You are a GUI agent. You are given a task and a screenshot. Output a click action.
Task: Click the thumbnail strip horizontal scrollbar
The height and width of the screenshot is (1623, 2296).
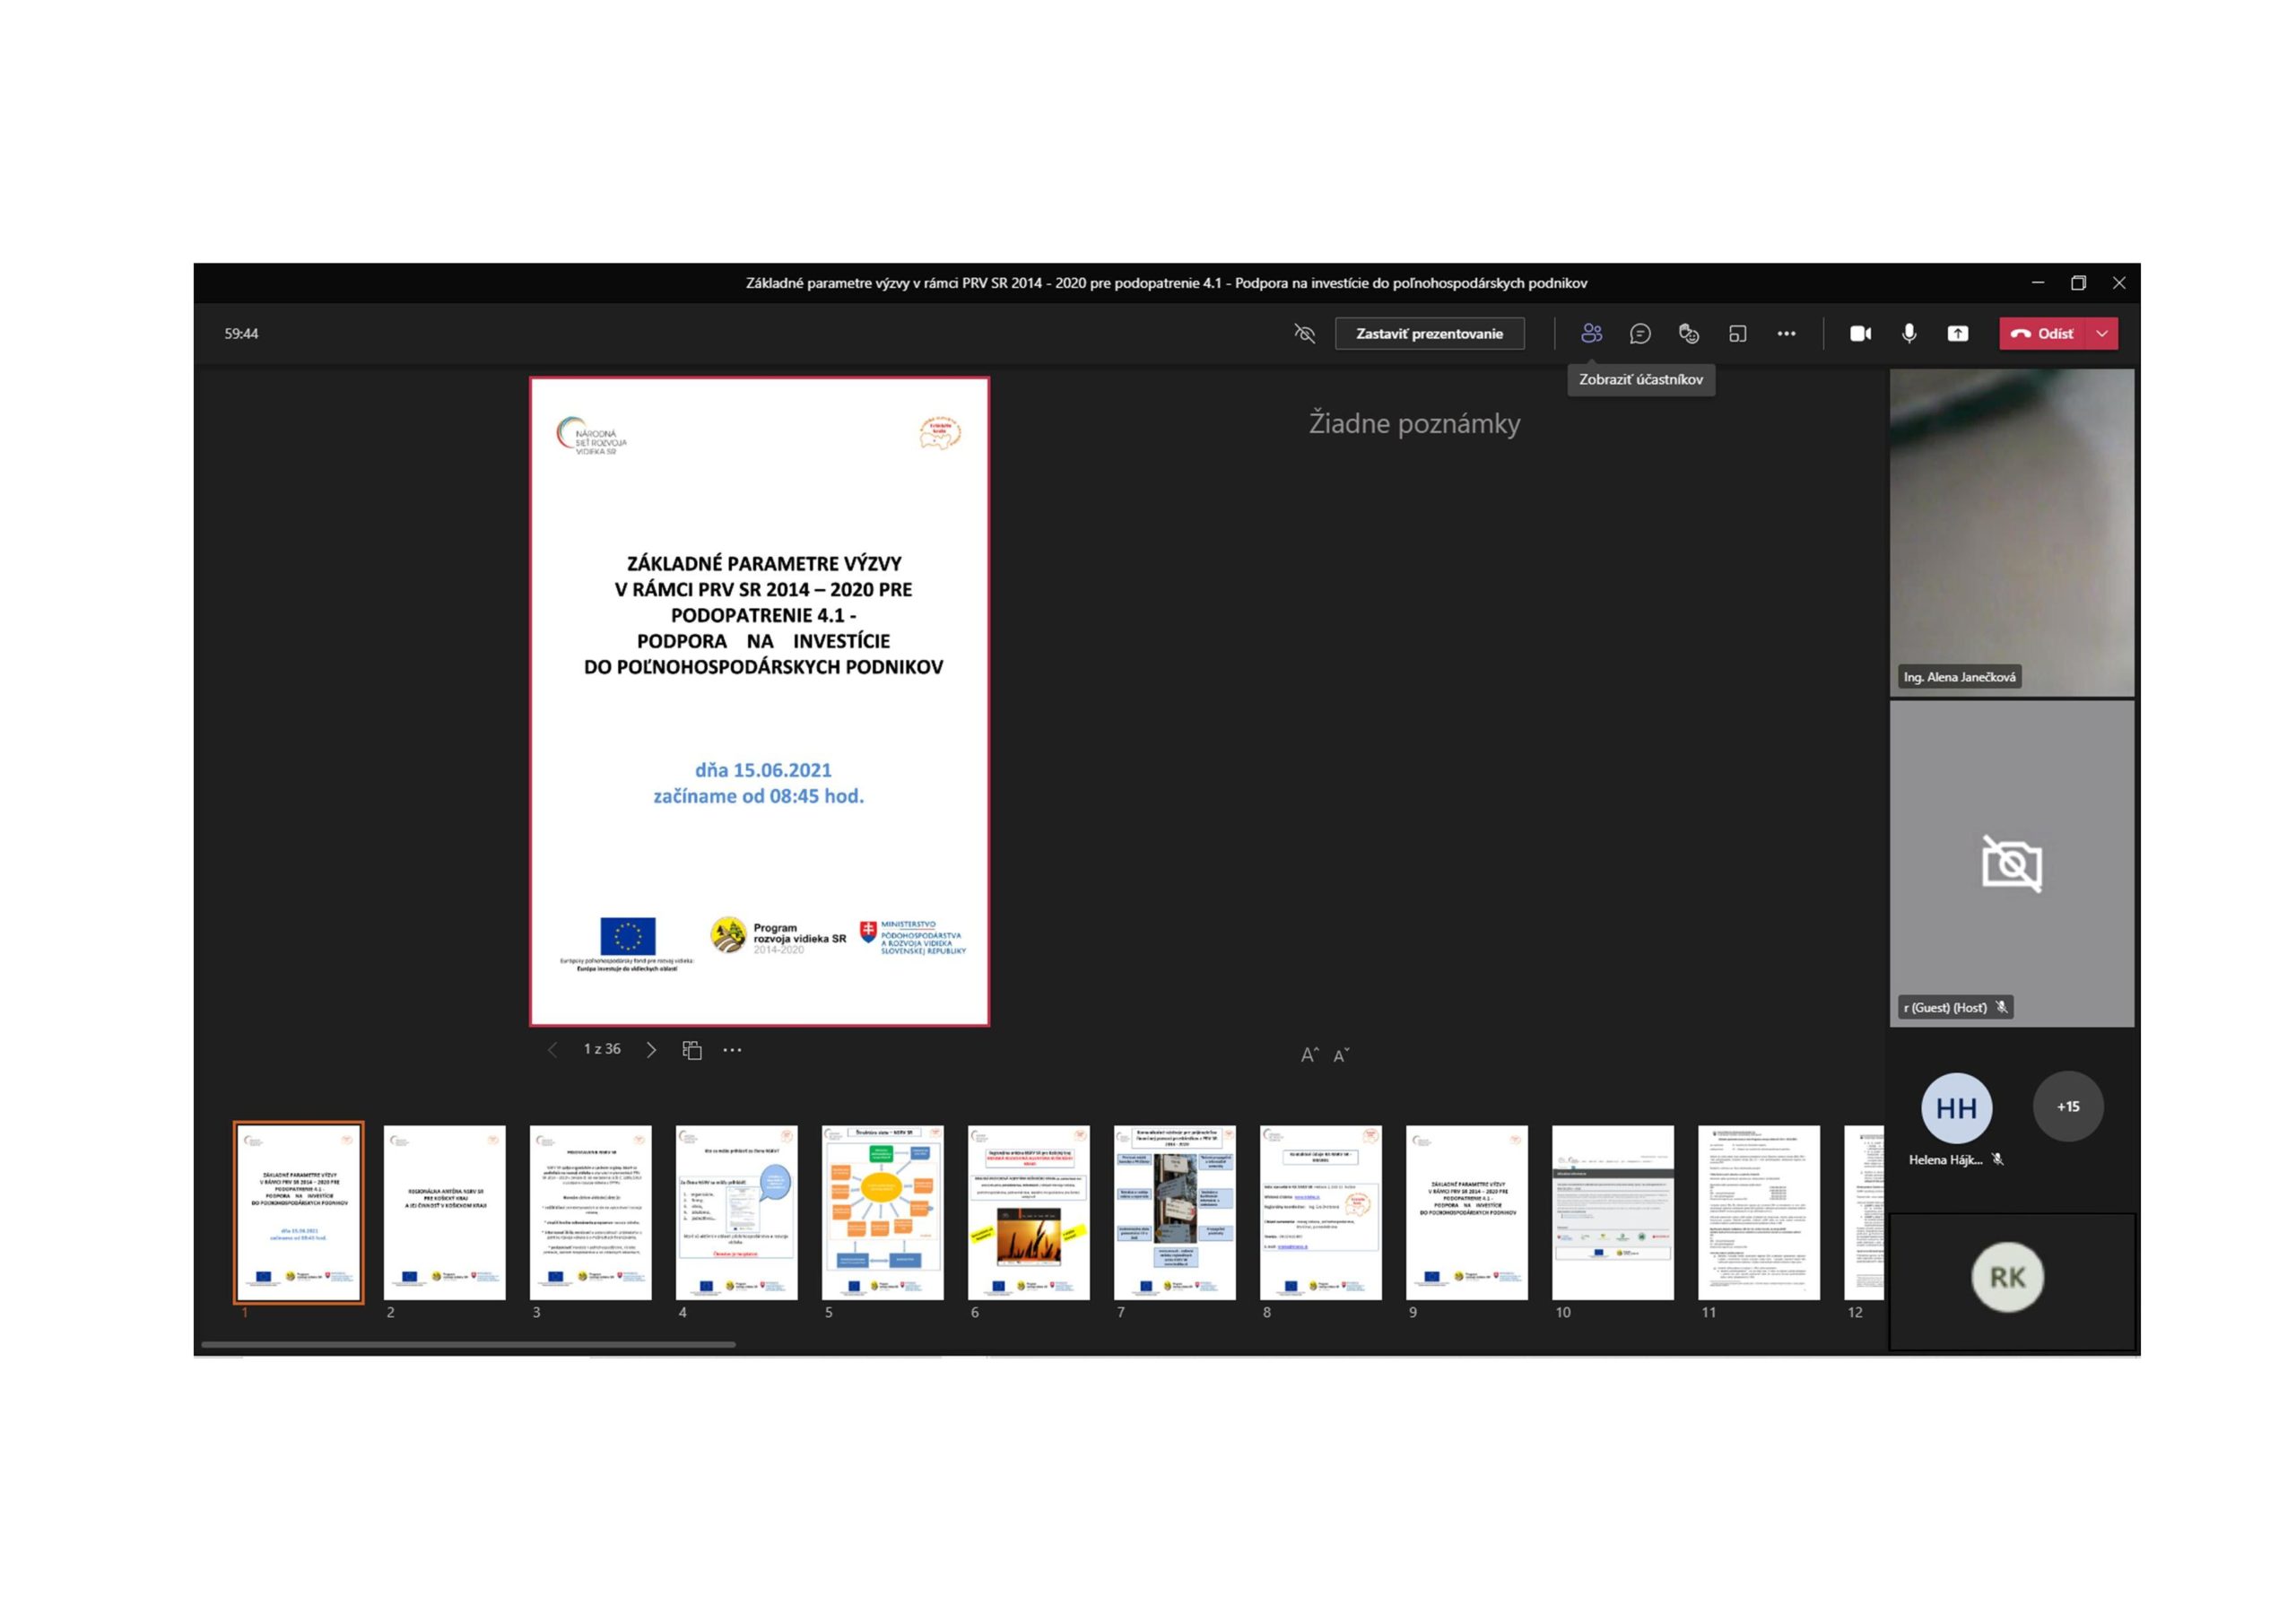point(468,1344)
